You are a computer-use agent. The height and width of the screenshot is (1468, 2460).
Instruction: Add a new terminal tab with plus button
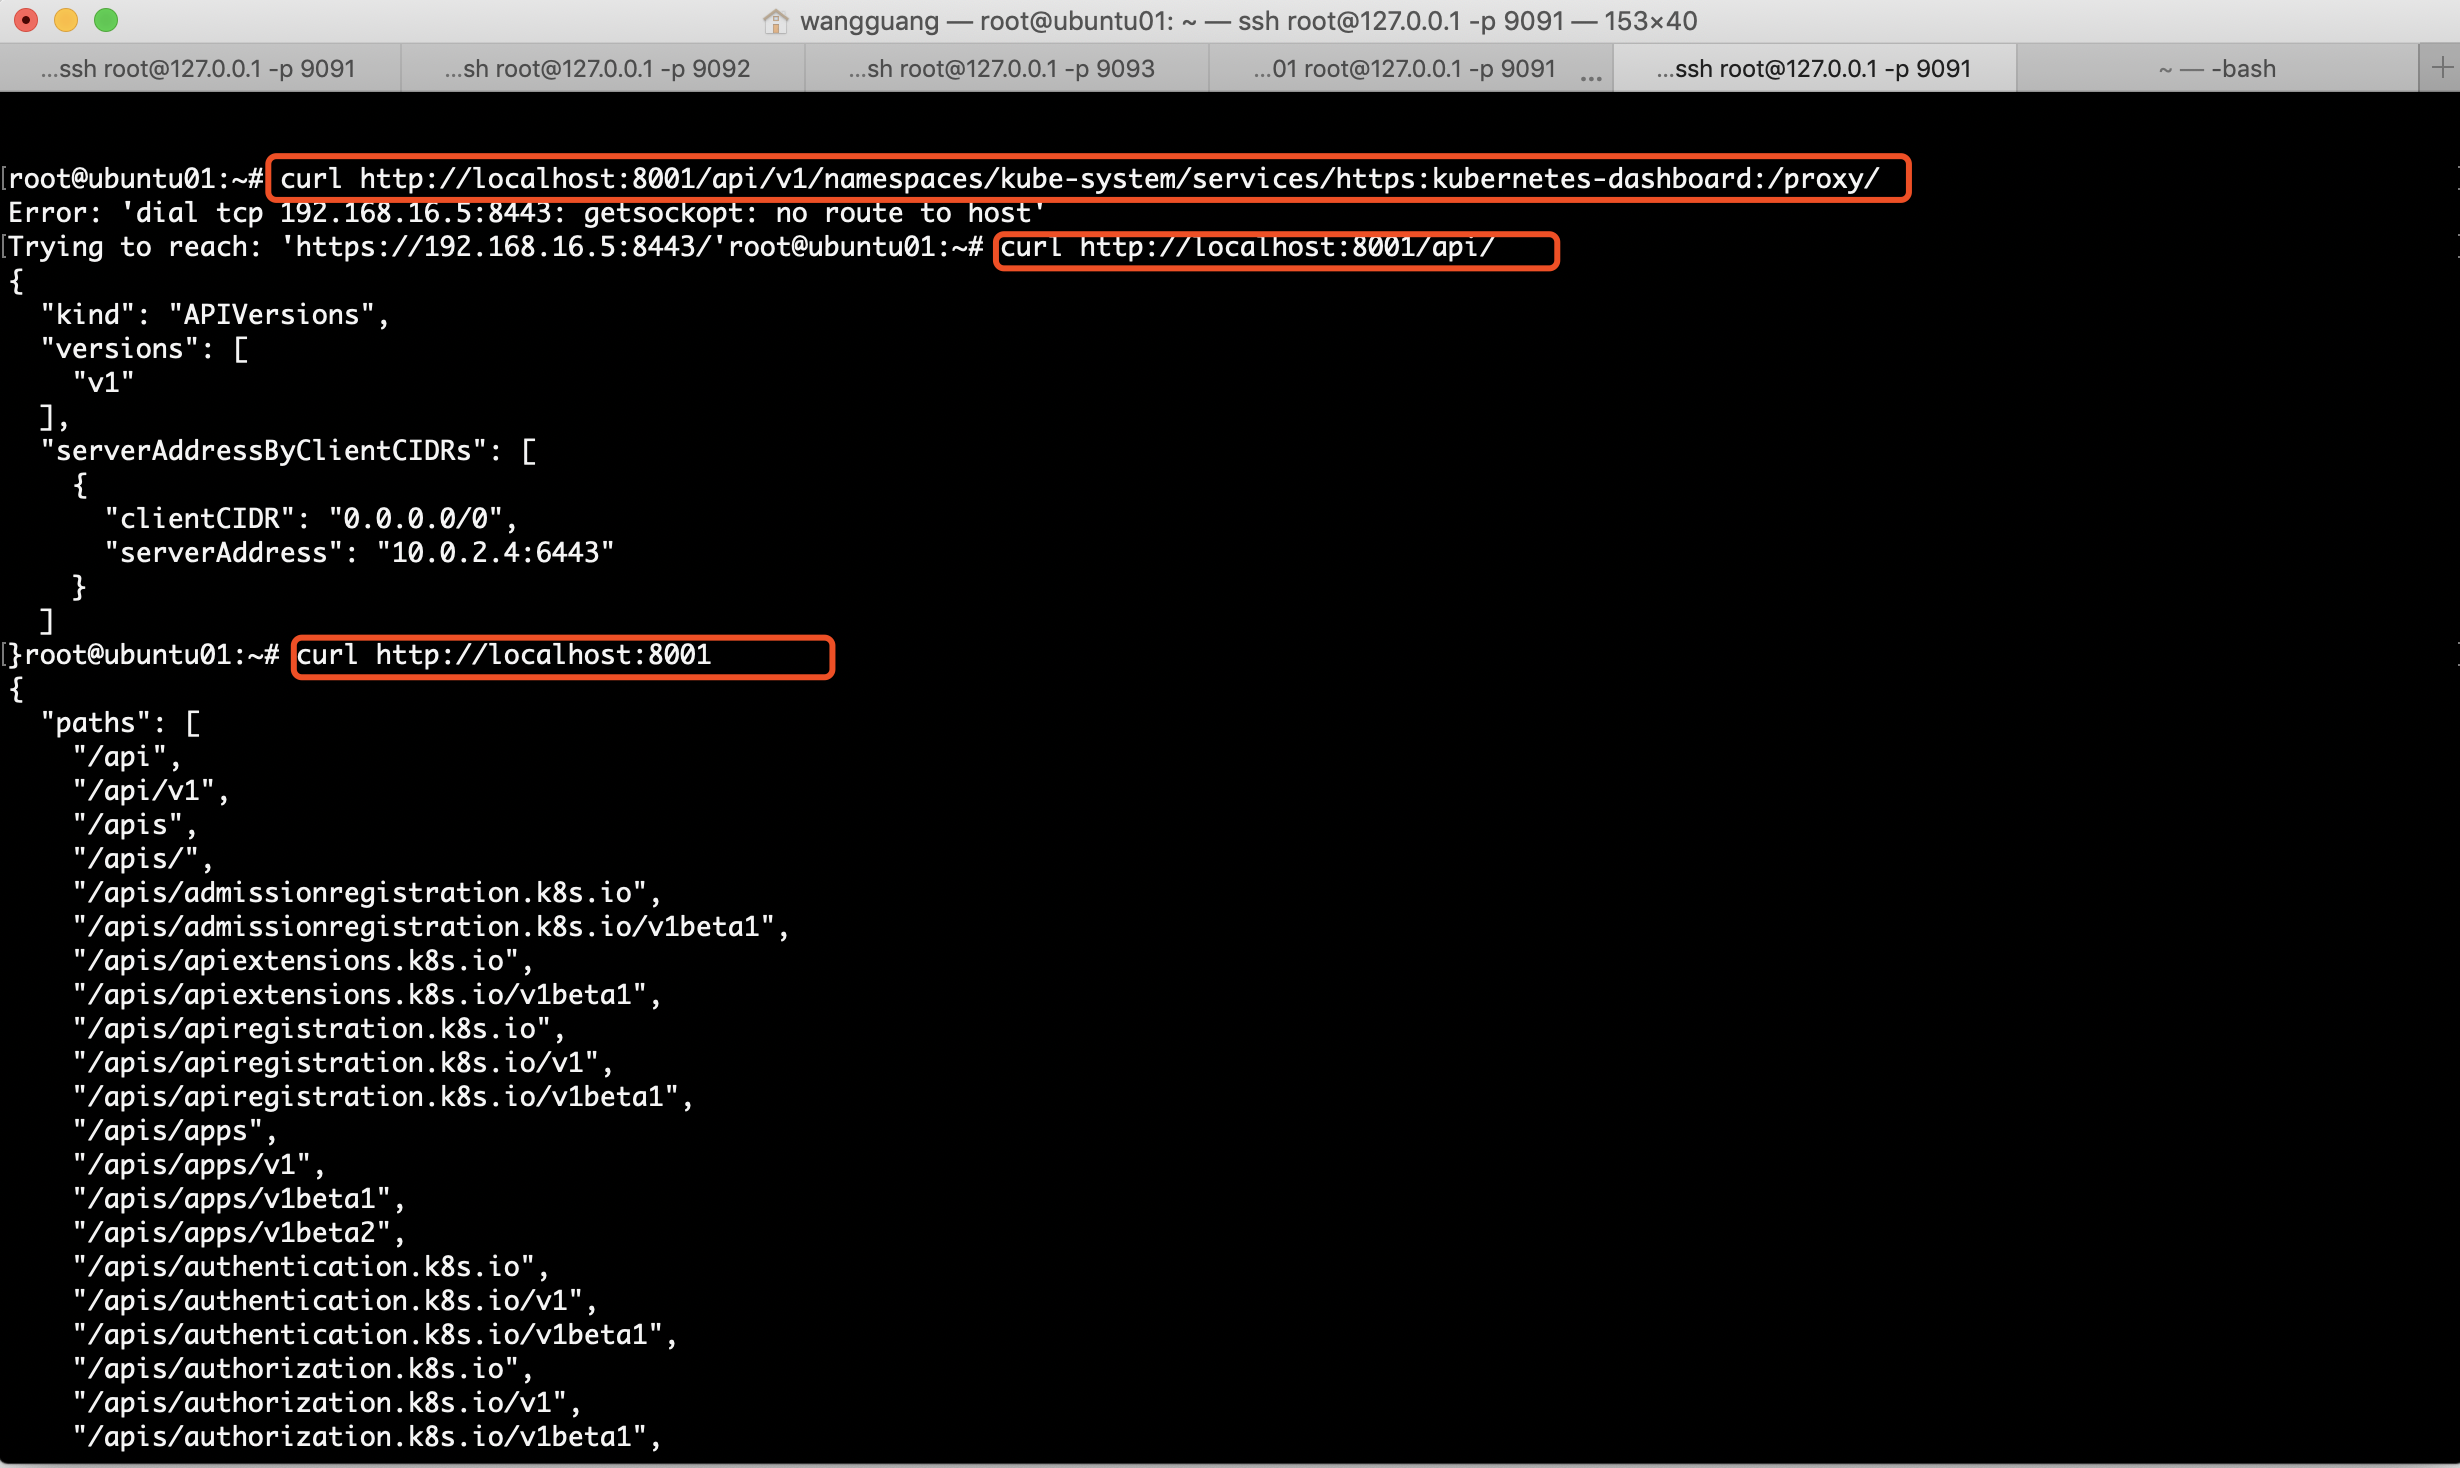tap(2441, 68)
